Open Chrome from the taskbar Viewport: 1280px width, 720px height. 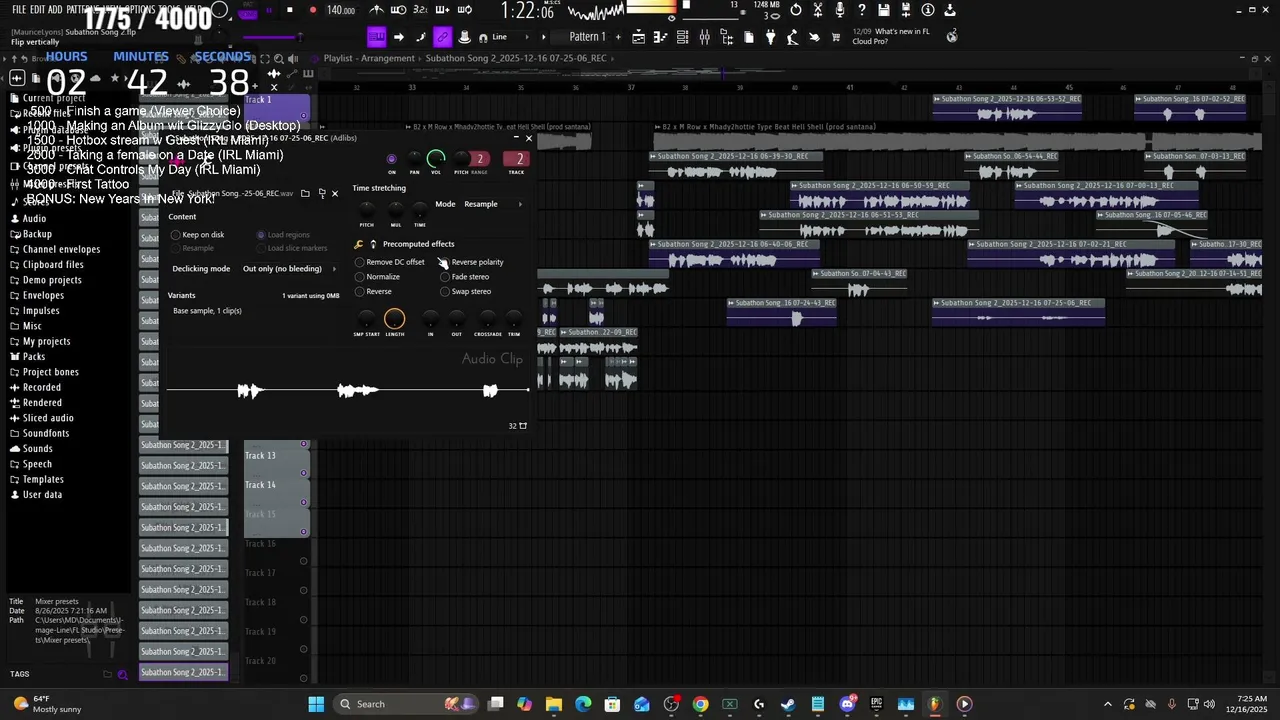point(700,704)
